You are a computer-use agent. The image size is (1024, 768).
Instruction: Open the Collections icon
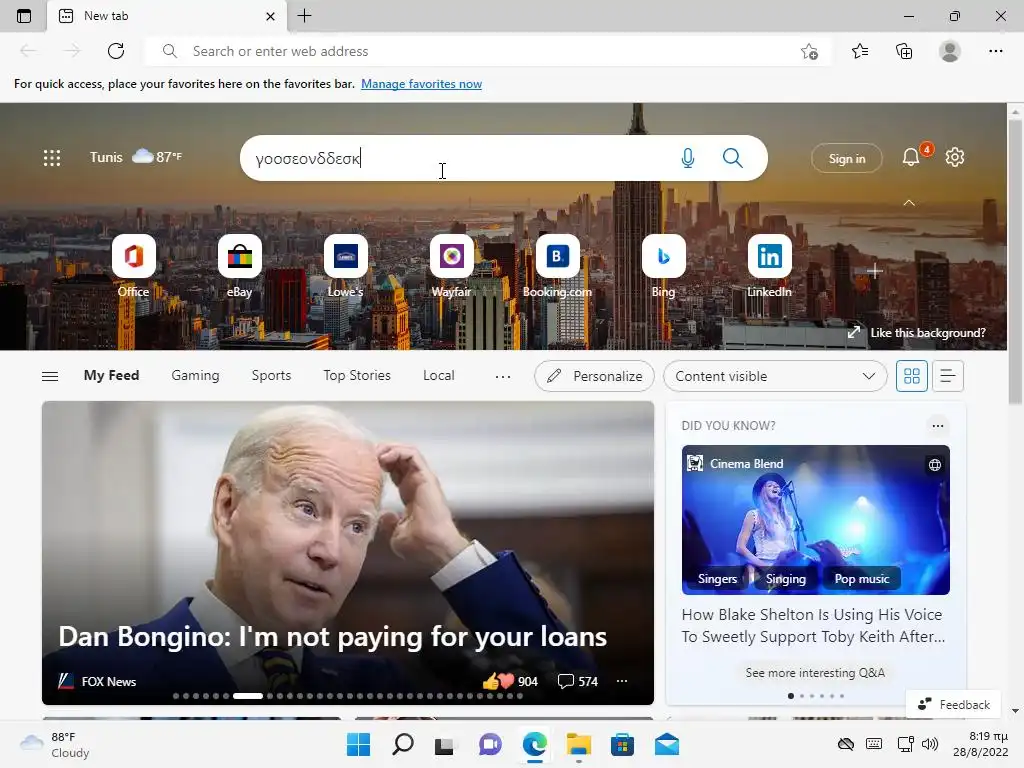click(904, 51)
